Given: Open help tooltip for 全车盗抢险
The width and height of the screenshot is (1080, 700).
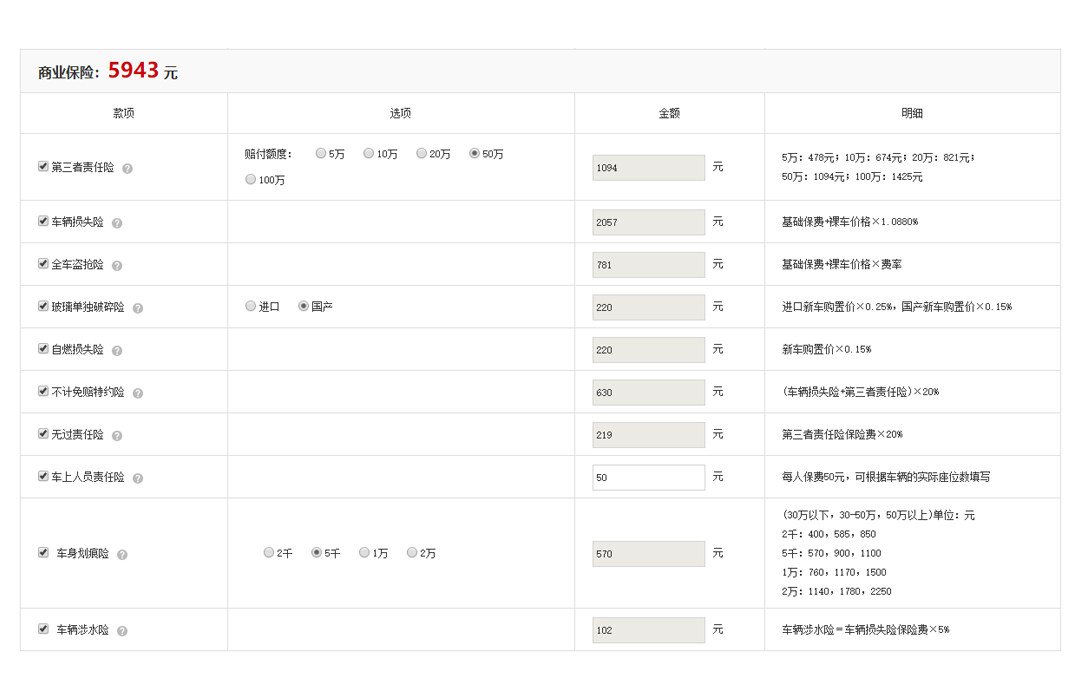Looking at the screenshot, I should click(117, 266).
